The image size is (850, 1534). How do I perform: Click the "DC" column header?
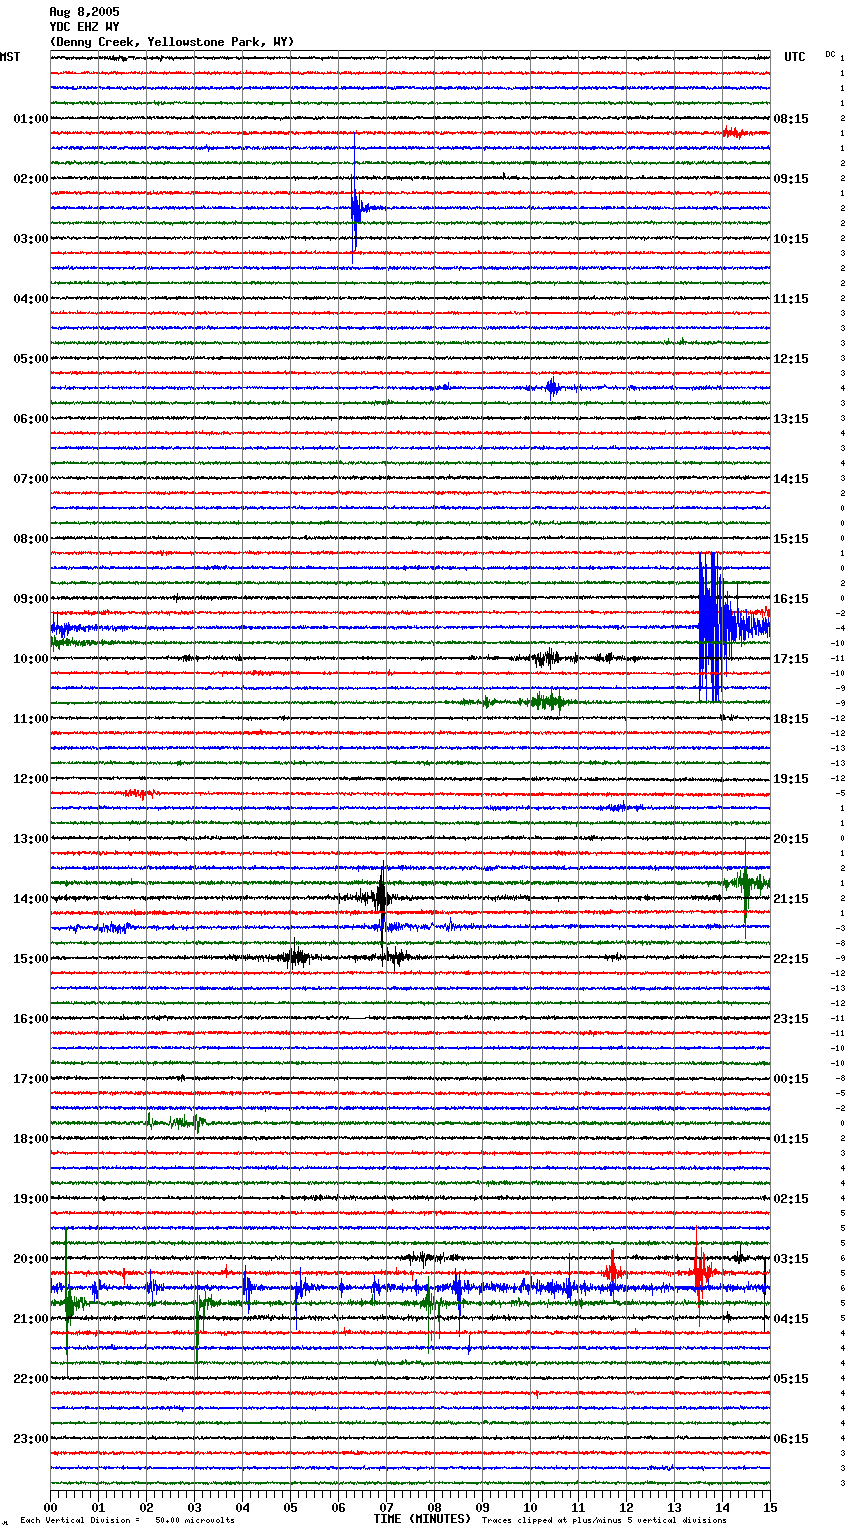tap(830, 54)
